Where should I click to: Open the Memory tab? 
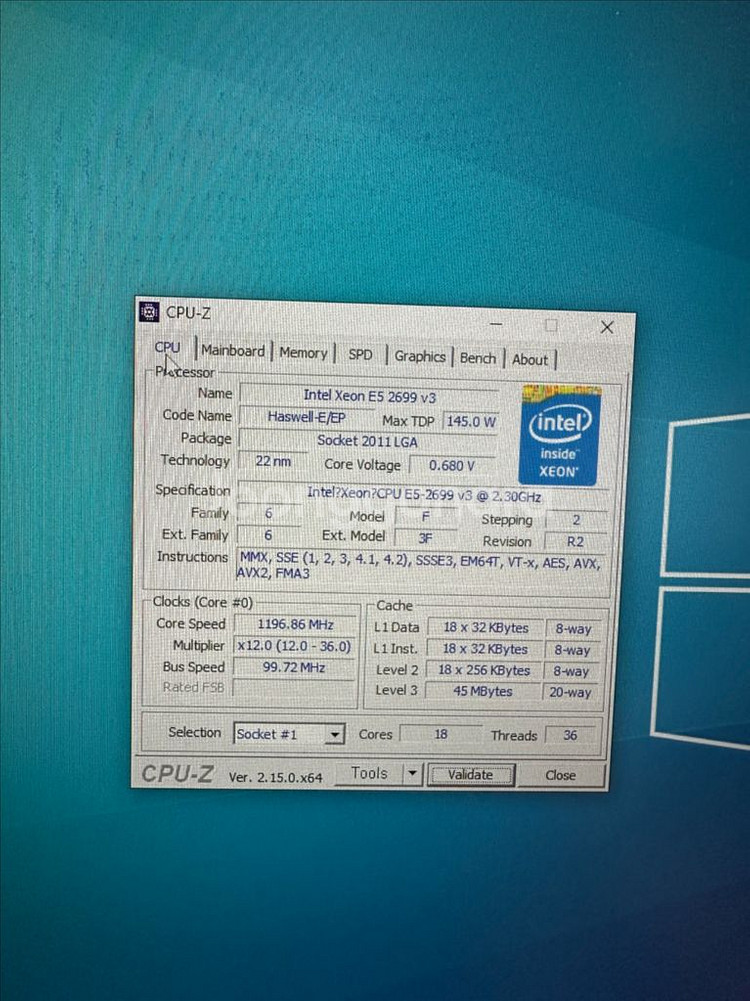click(303, 353)
